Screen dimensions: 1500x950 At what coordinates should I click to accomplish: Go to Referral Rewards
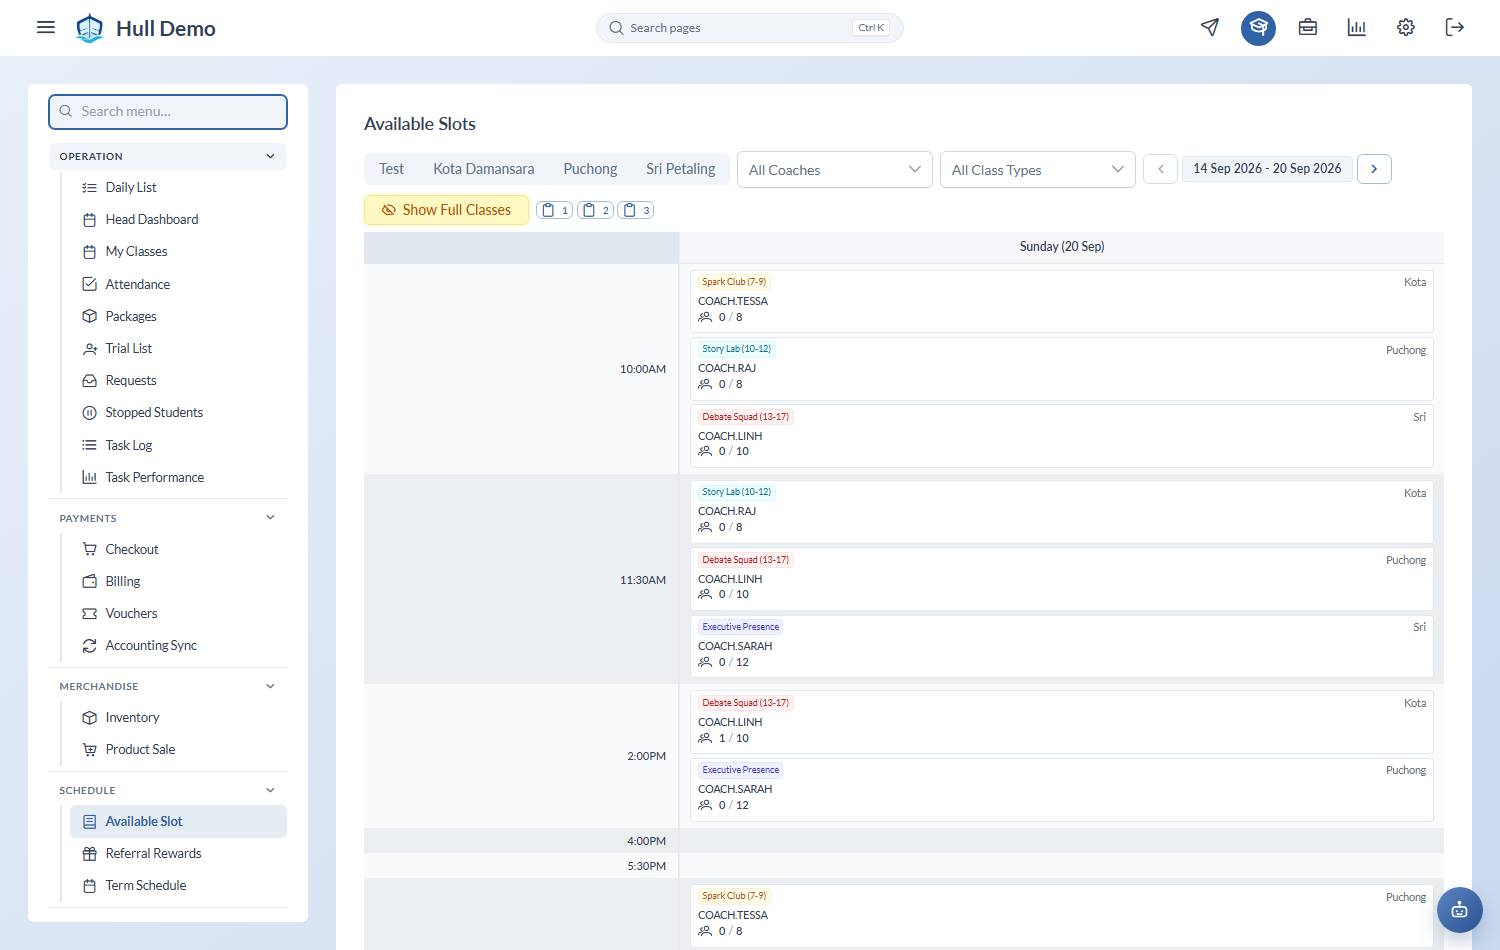coord(178,853)
